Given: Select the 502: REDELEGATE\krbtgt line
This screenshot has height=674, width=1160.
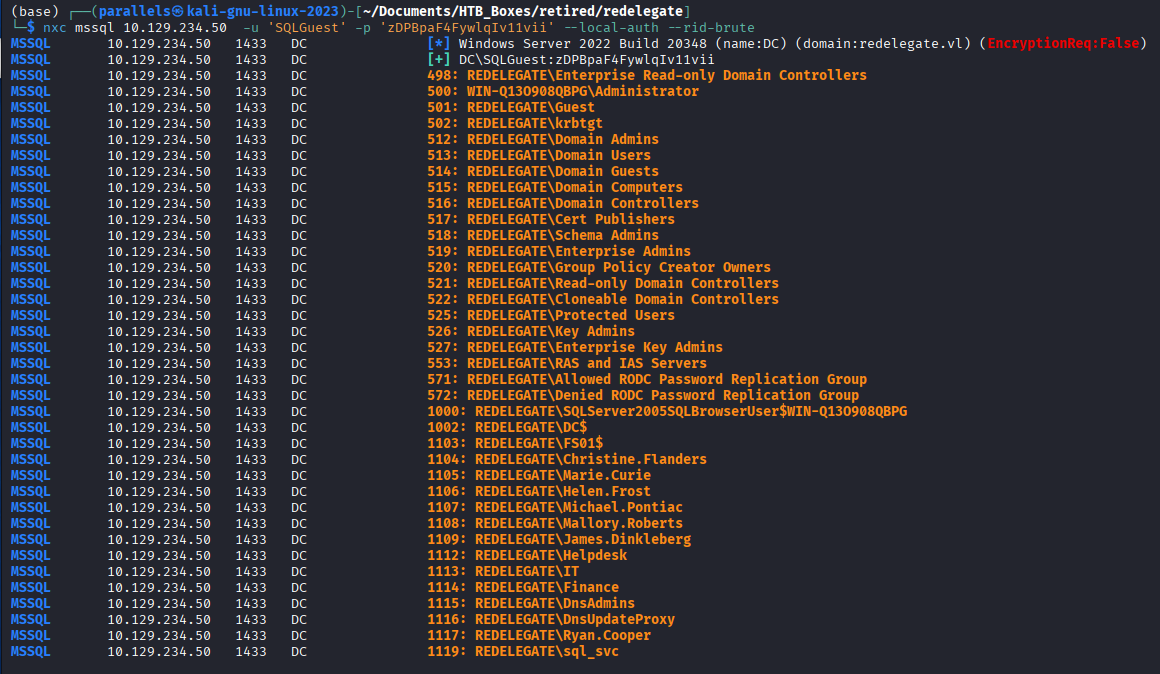Looking at the screenshot, I should [x=515, y=123].
